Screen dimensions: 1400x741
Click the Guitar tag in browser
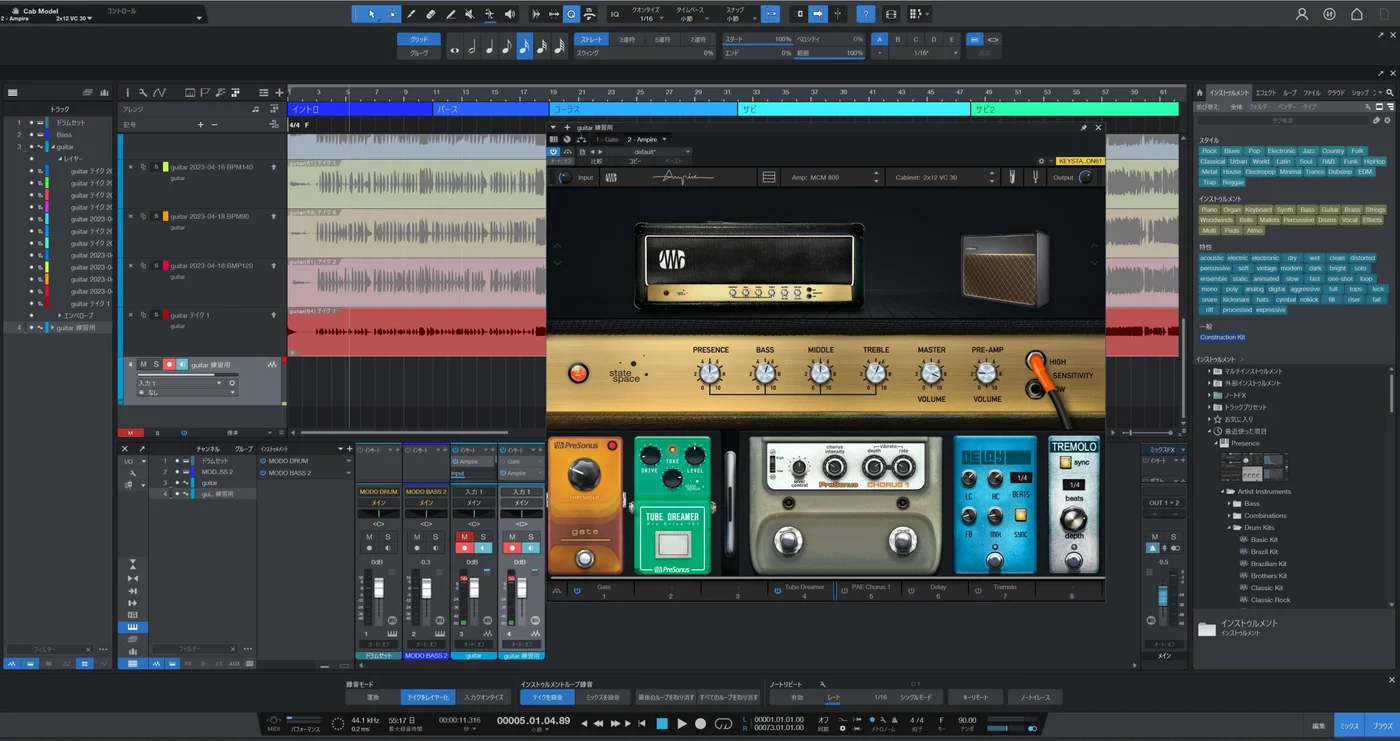(1329, 210)
